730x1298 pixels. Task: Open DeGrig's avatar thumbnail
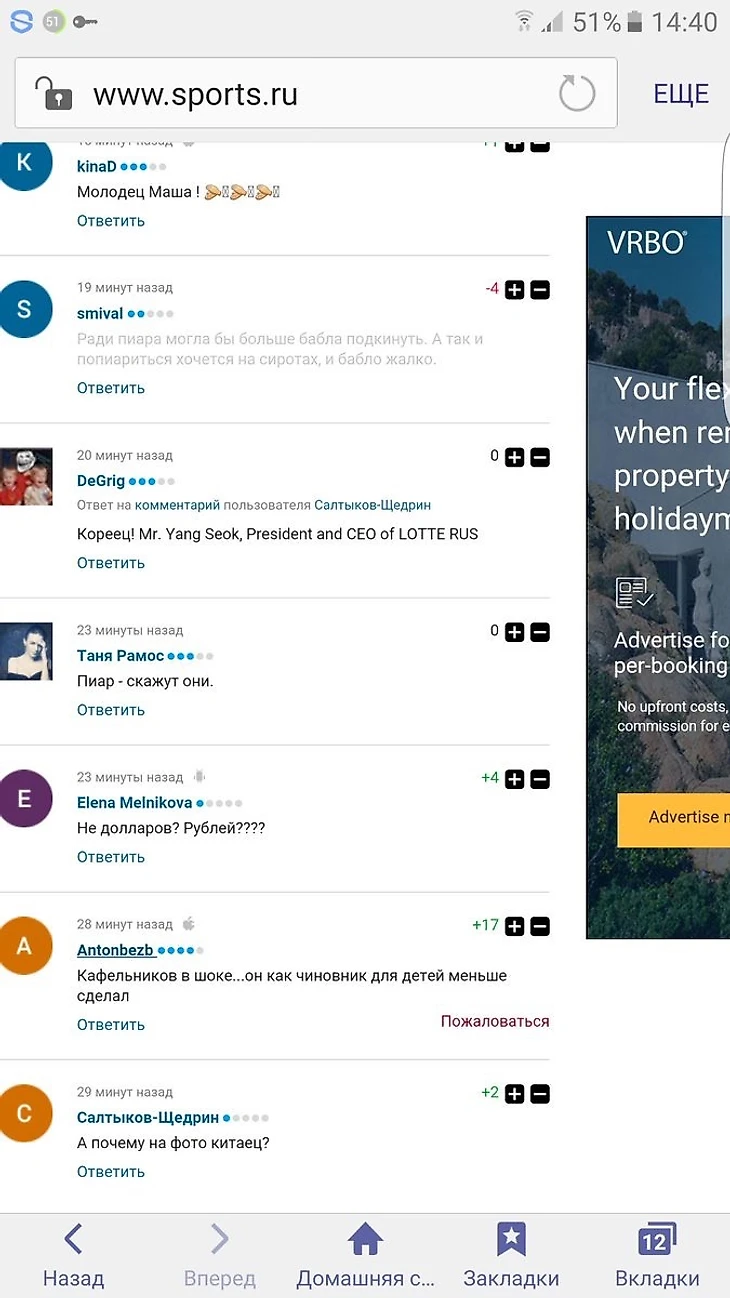(26, 477)
